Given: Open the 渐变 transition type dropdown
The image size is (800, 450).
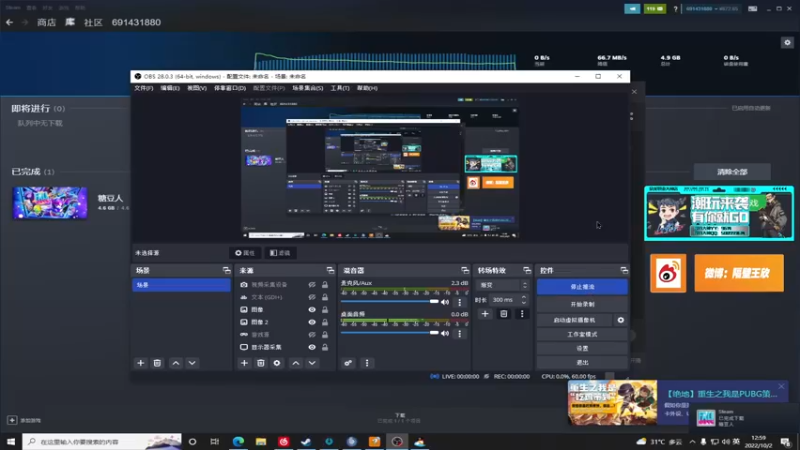Looking at the screenshot, I should click(x=503, y=285).
